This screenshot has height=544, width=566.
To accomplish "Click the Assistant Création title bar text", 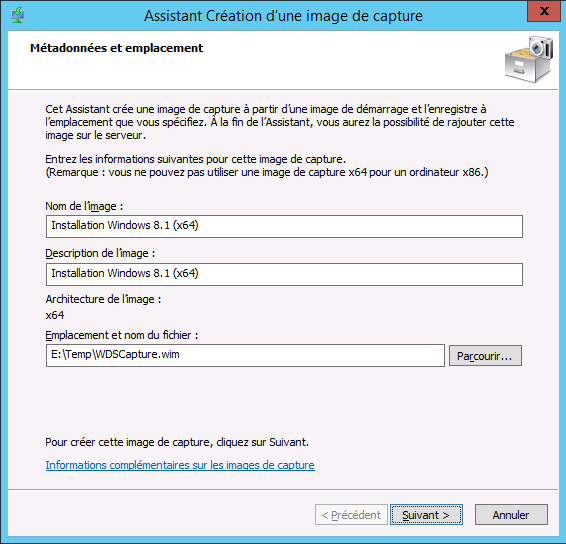I will (x=283, y=16).
